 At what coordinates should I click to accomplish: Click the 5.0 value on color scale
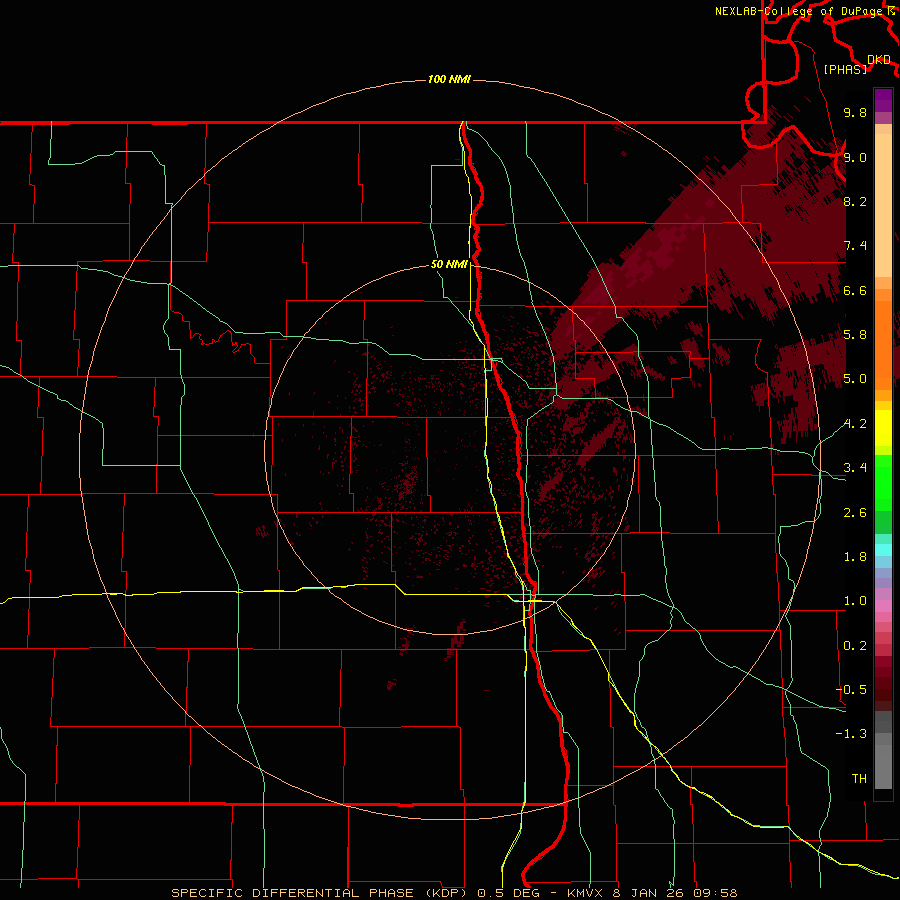[855, 379]
